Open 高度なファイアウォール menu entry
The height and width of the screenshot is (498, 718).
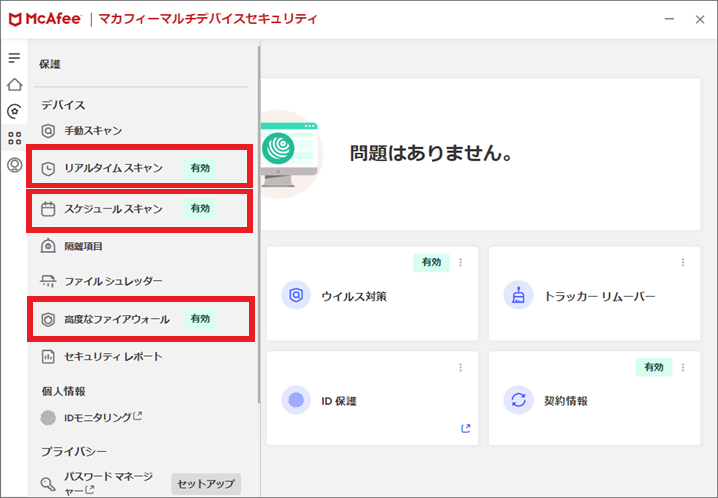117,319
